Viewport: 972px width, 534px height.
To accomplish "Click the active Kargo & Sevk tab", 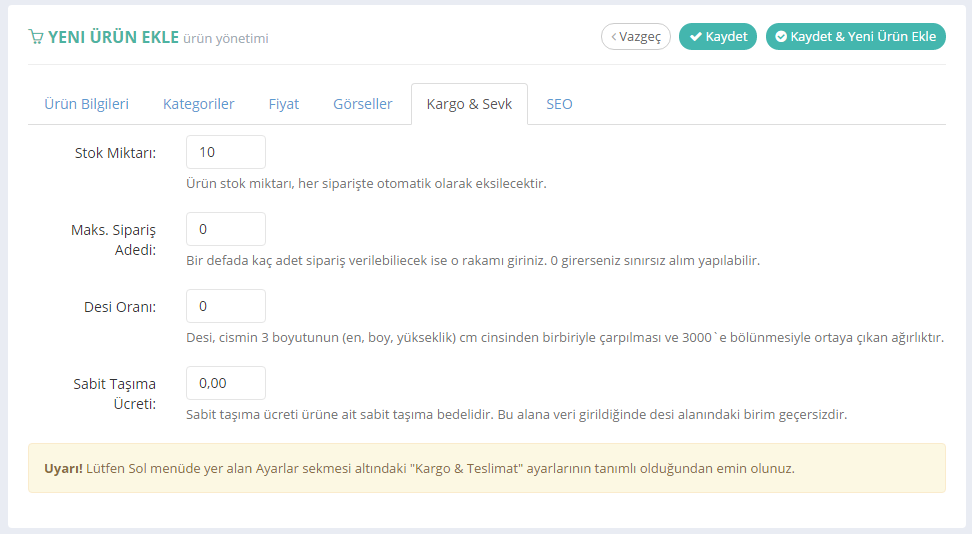I will tap(469, 104).
